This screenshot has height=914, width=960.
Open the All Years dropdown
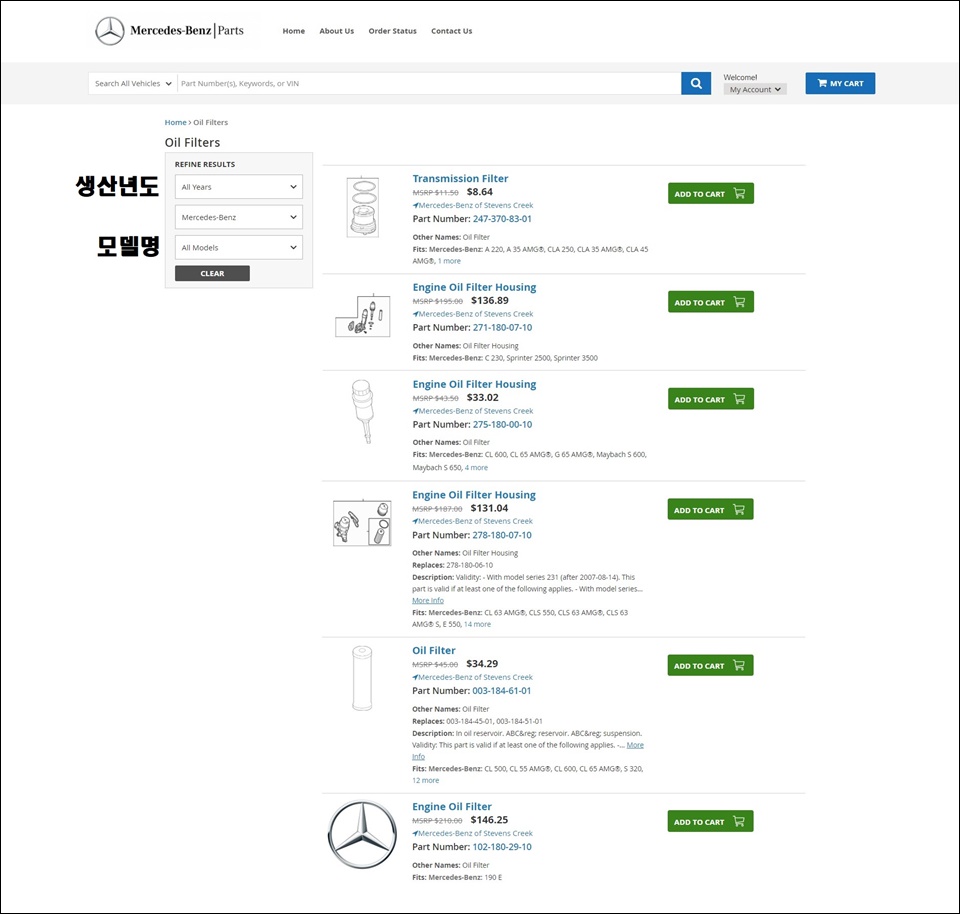(239, 187)
